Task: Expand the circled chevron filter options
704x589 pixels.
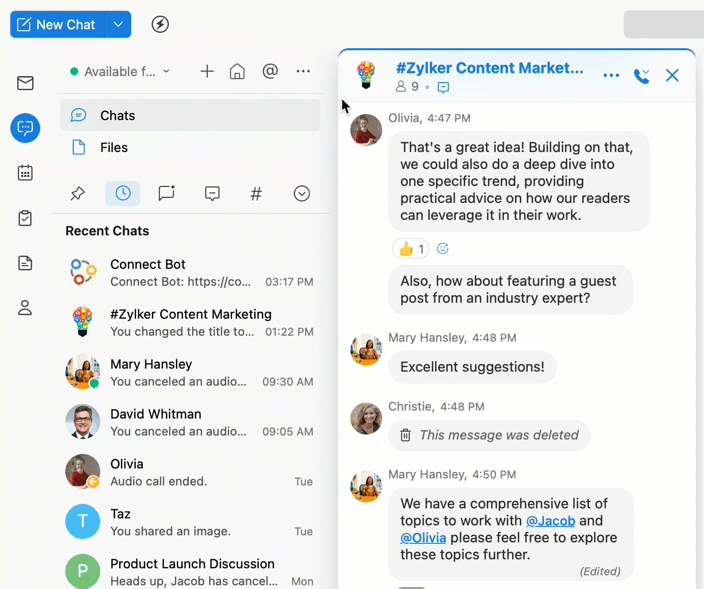Action: 302,193
